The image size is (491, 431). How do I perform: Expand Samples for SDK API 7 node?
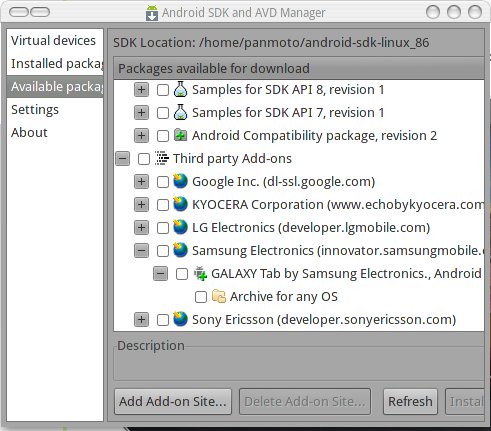[141, 113]
